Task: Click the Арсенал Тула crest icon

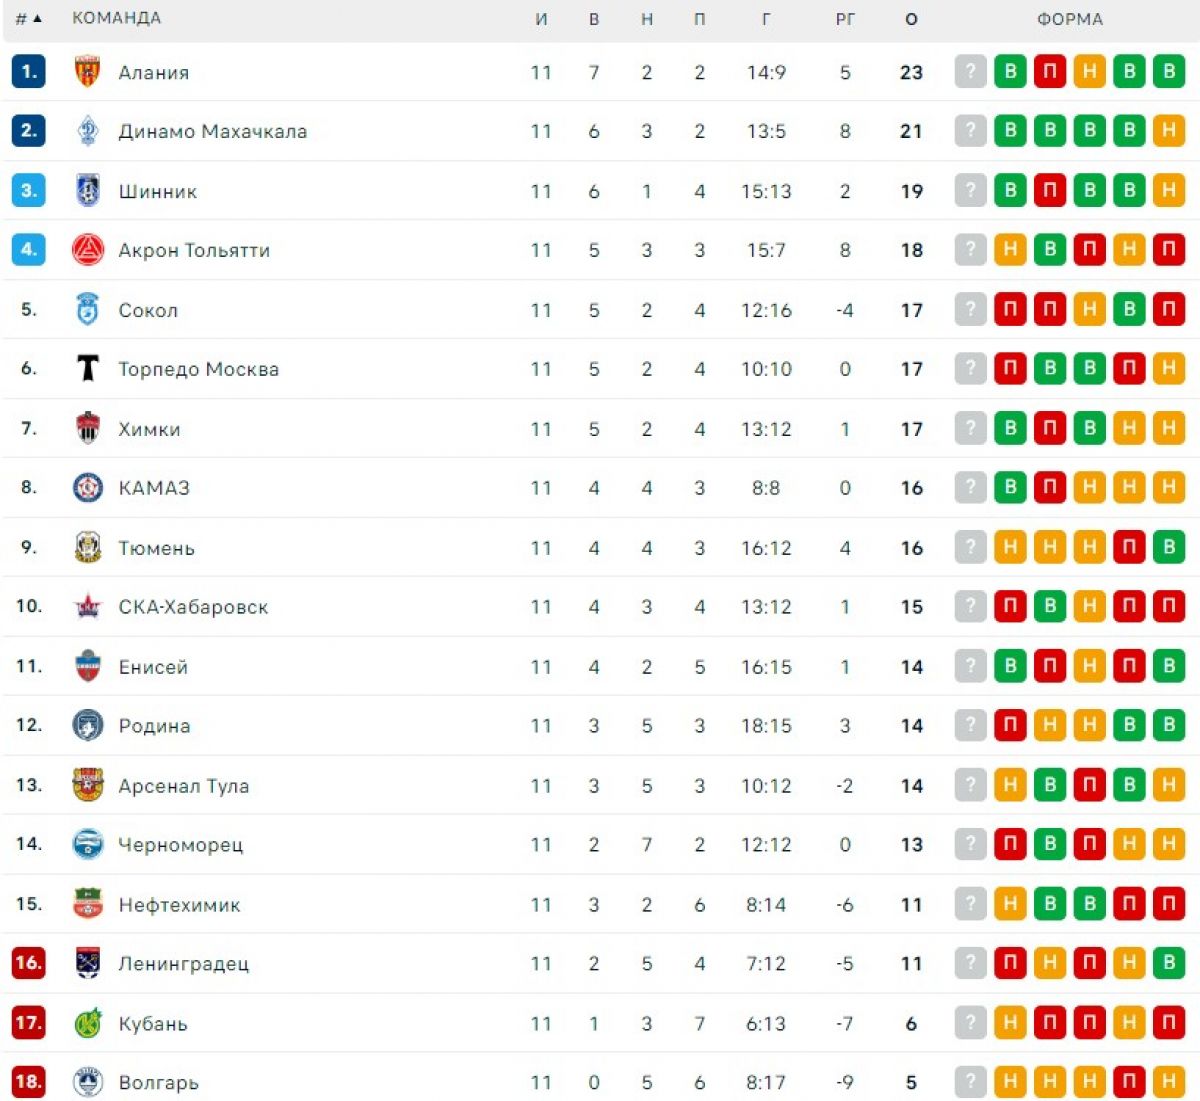Action: click(x=88, y=785)
